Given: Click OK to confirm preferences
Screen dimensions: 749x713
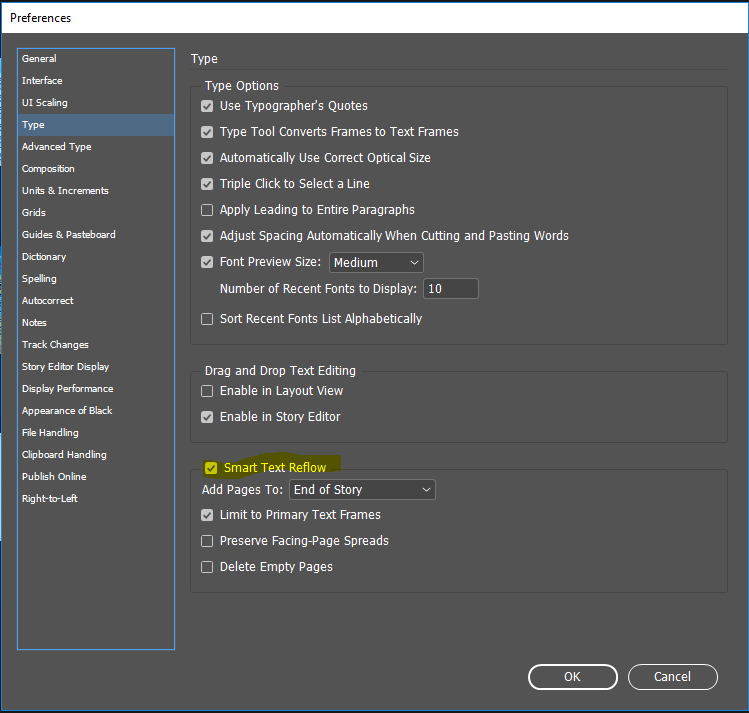Looking at the screenshot, I should (x=572, y=677).
